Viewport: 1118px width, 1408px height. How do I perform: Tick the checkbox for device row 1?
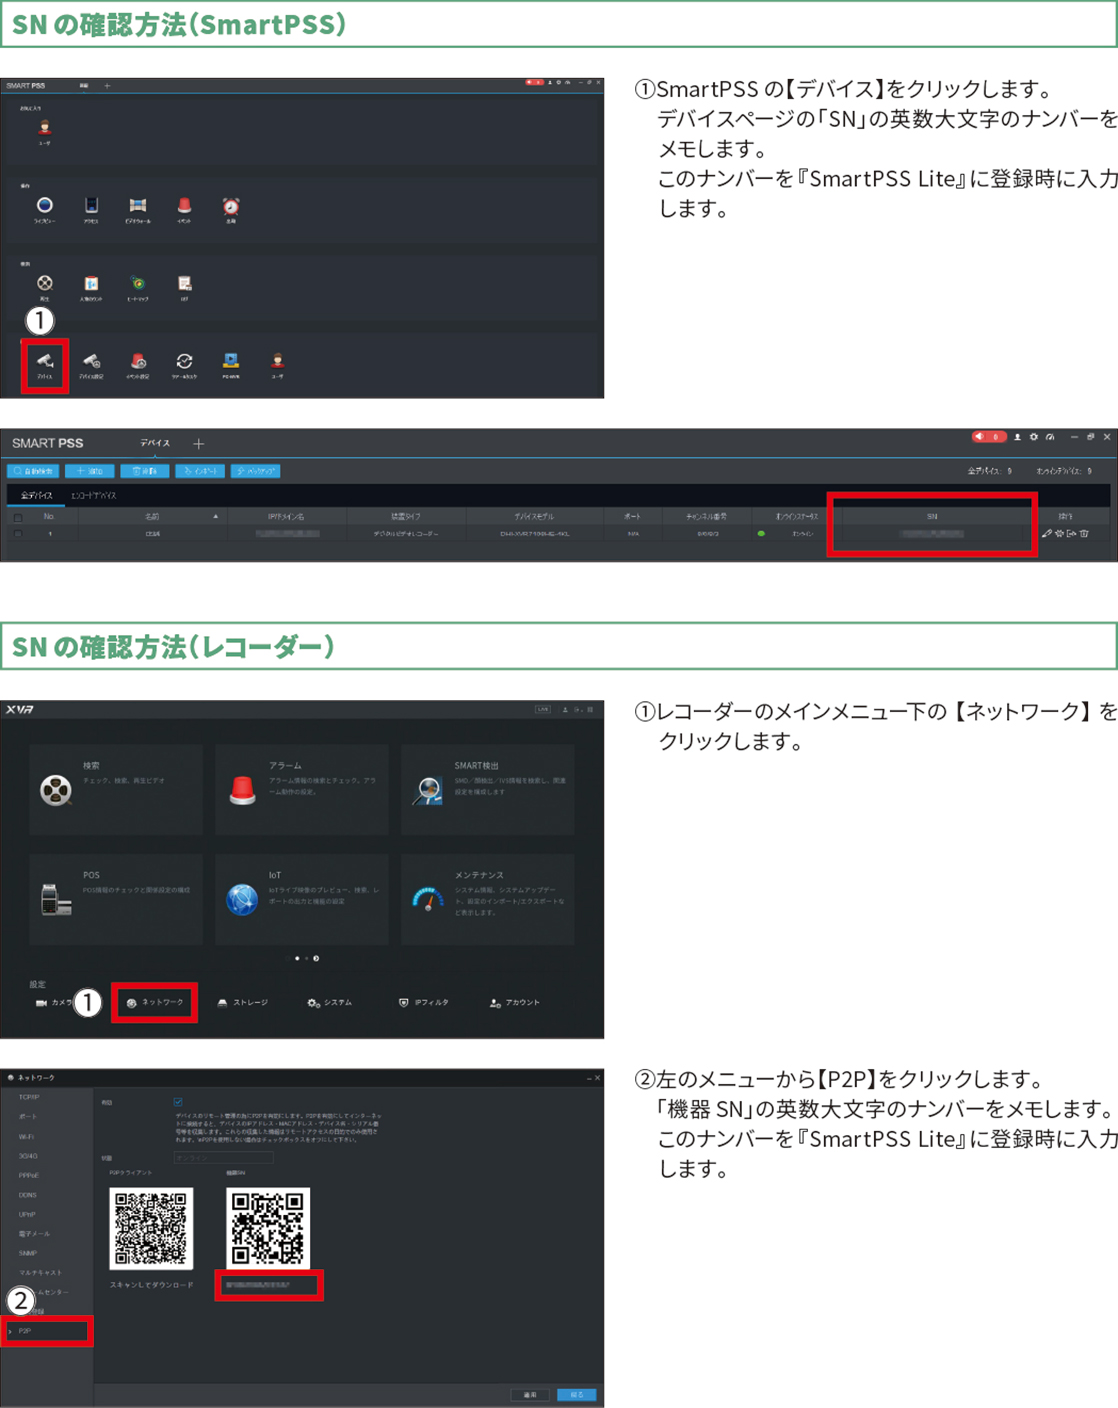pyautogui.click(x=17, y=534)
